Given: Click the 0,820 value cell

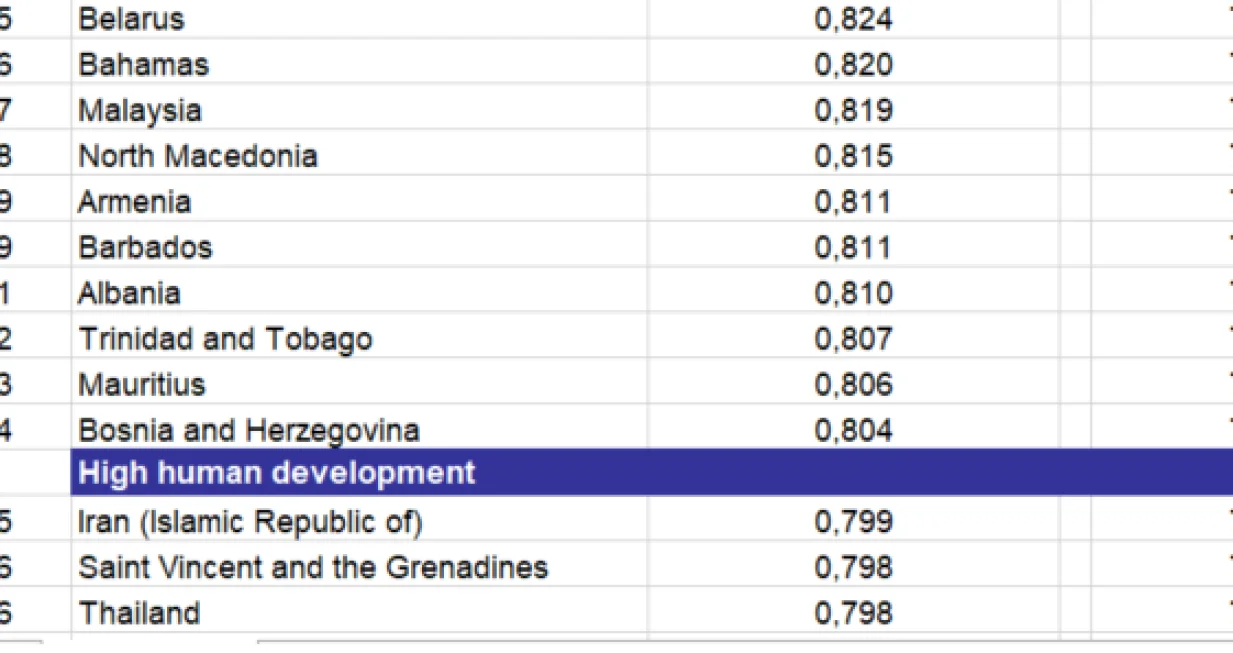Looking at the screenshot, I should pyautogui.click(x=853, y=65).
